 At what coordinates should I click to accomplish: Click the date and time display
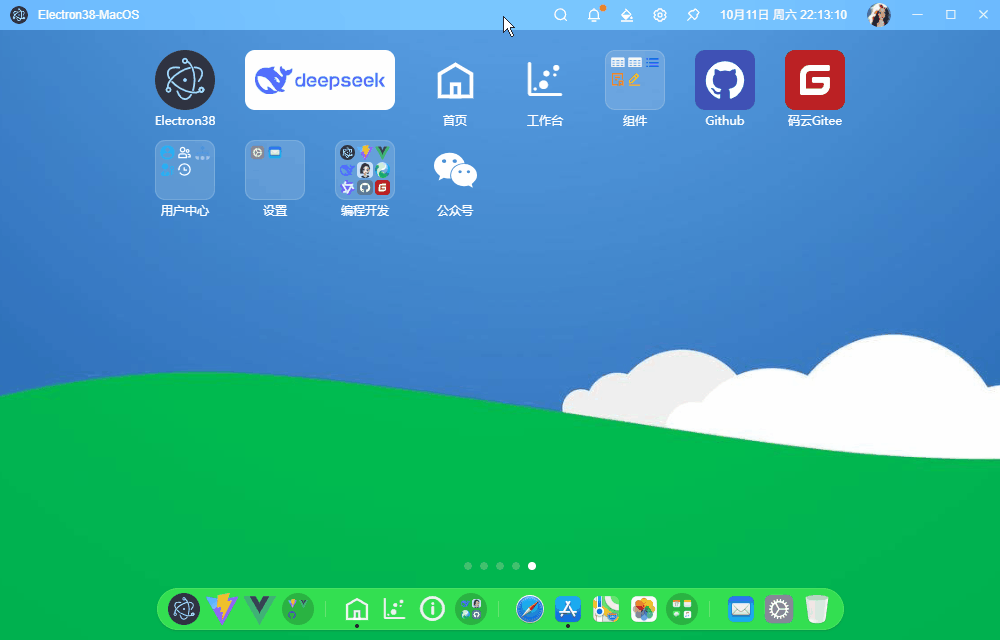(x=783, y=15)
